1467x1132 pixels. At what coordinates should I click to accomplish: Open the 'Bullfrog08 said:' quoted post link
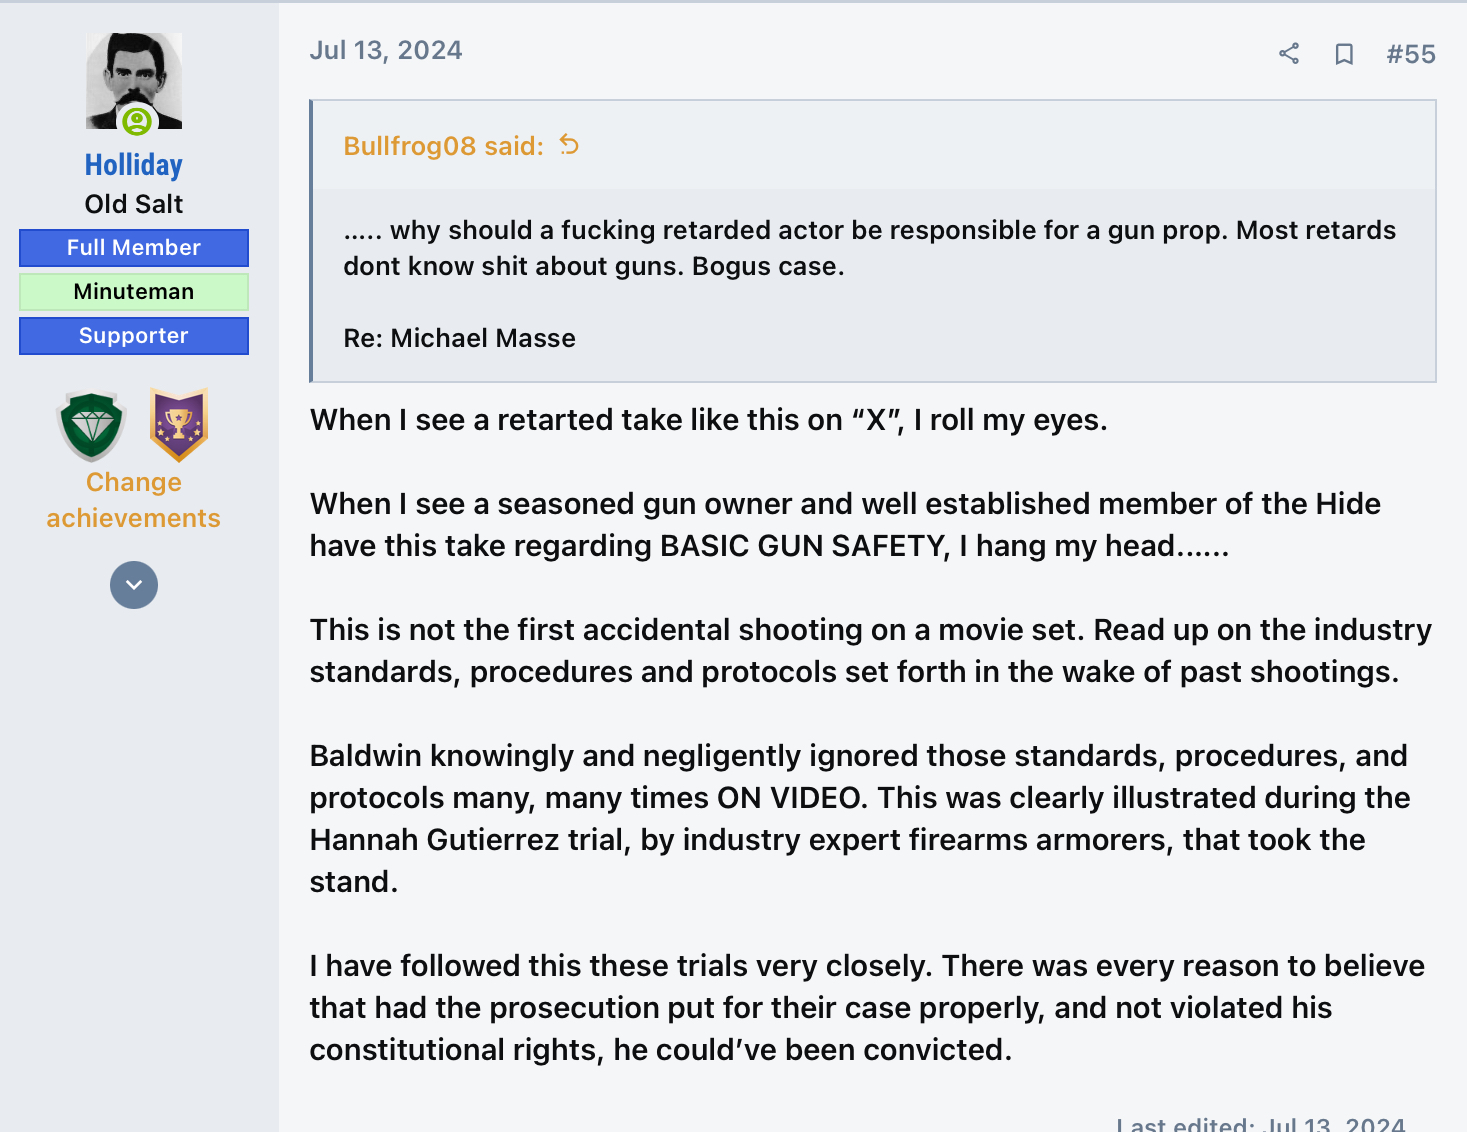[x=443, y=146]
